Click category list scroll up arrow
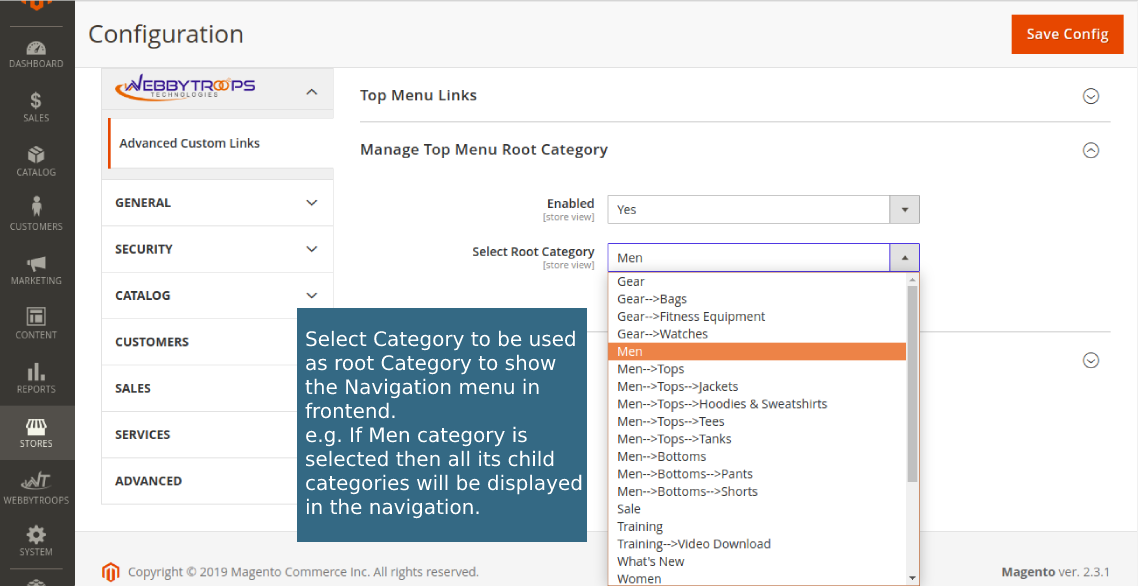The image size is (1138, 586). click(912, 279)
